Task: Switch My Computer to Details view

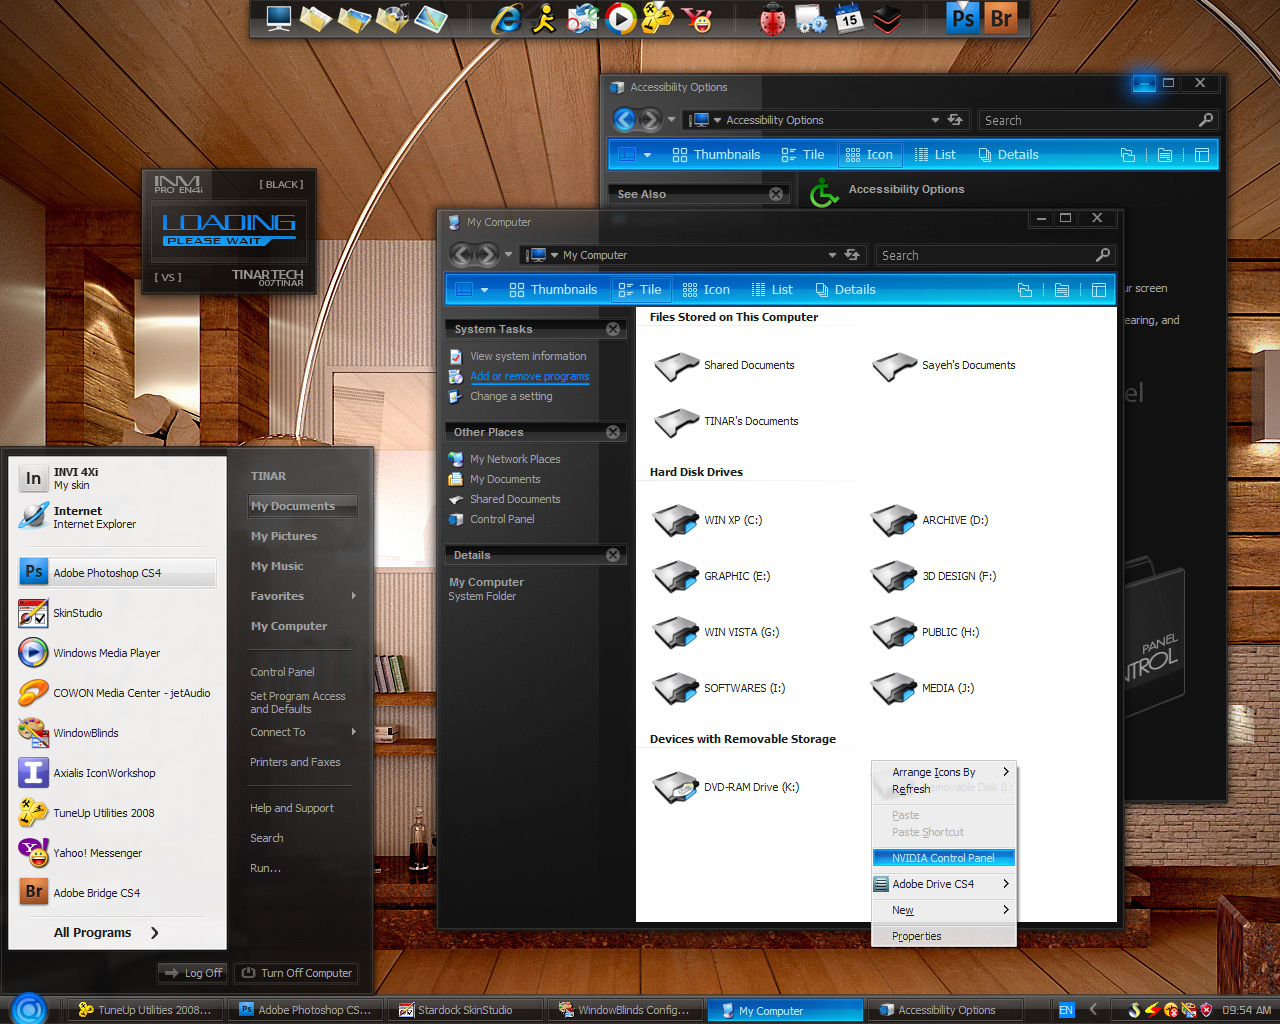Action: (x=845, y=290)
